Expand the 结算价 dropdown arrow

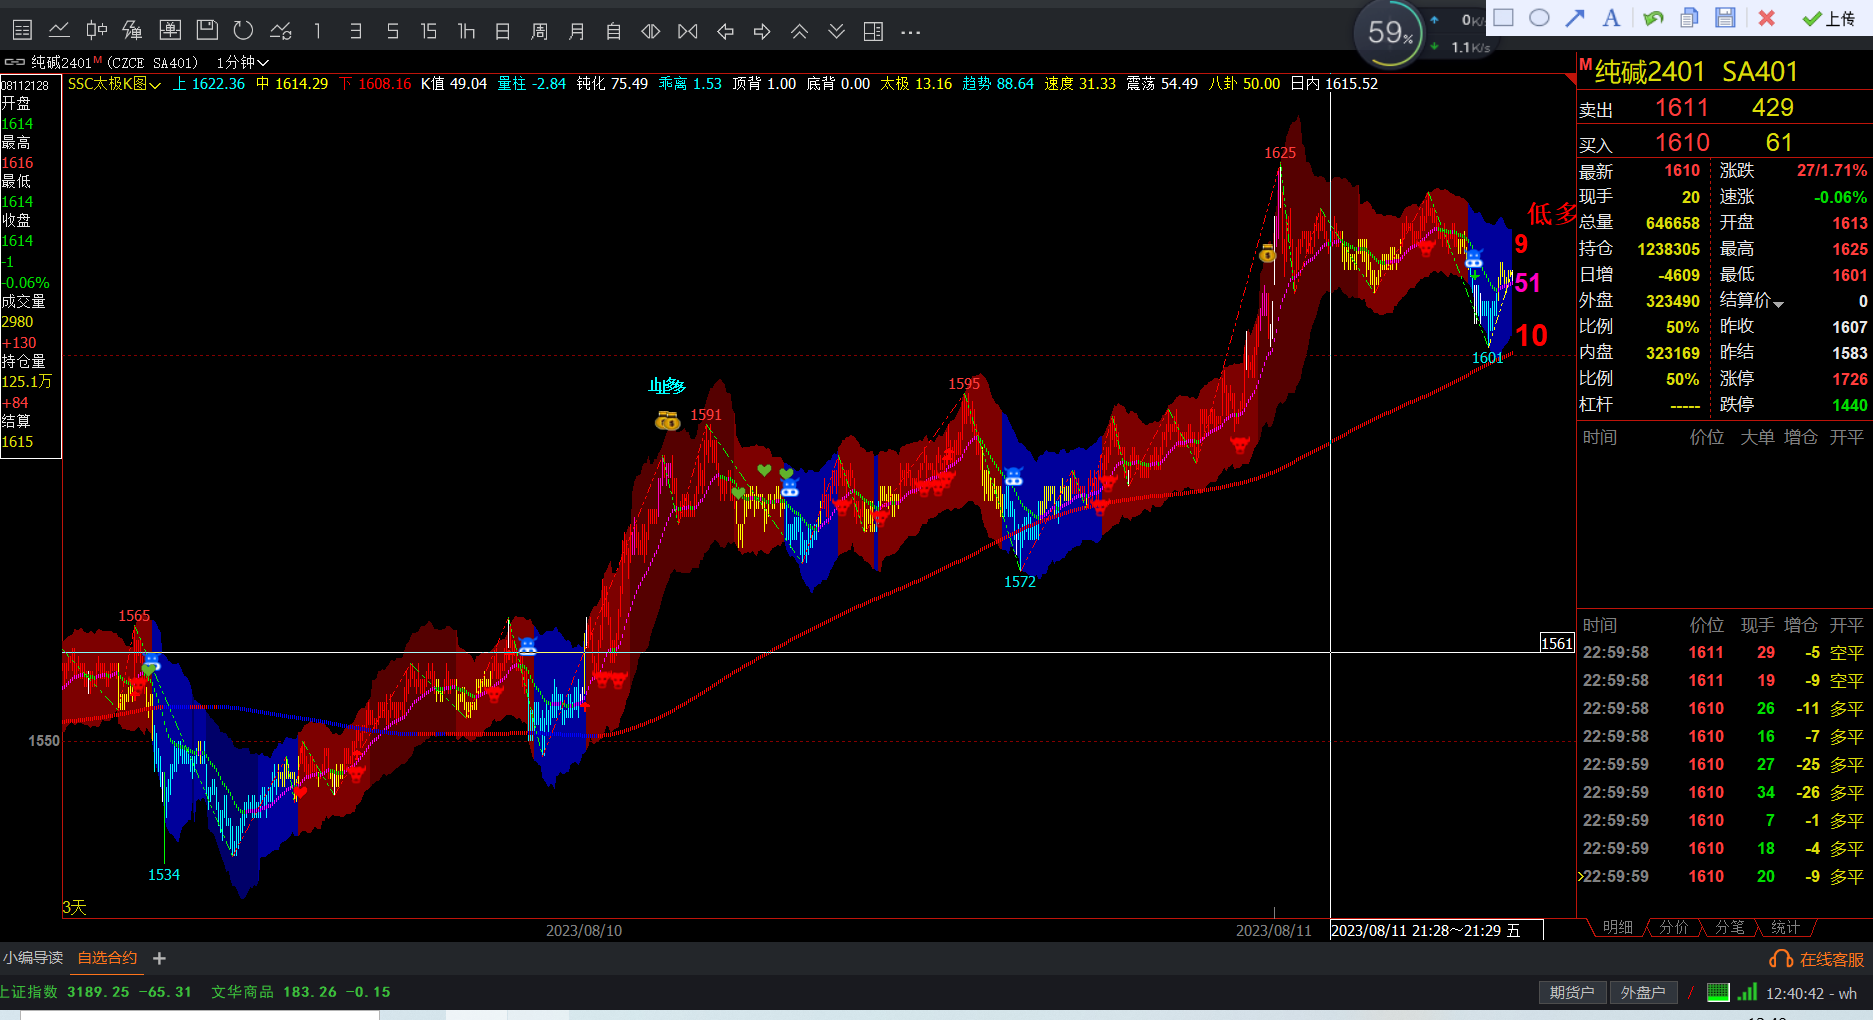(x=1779, y=303)
